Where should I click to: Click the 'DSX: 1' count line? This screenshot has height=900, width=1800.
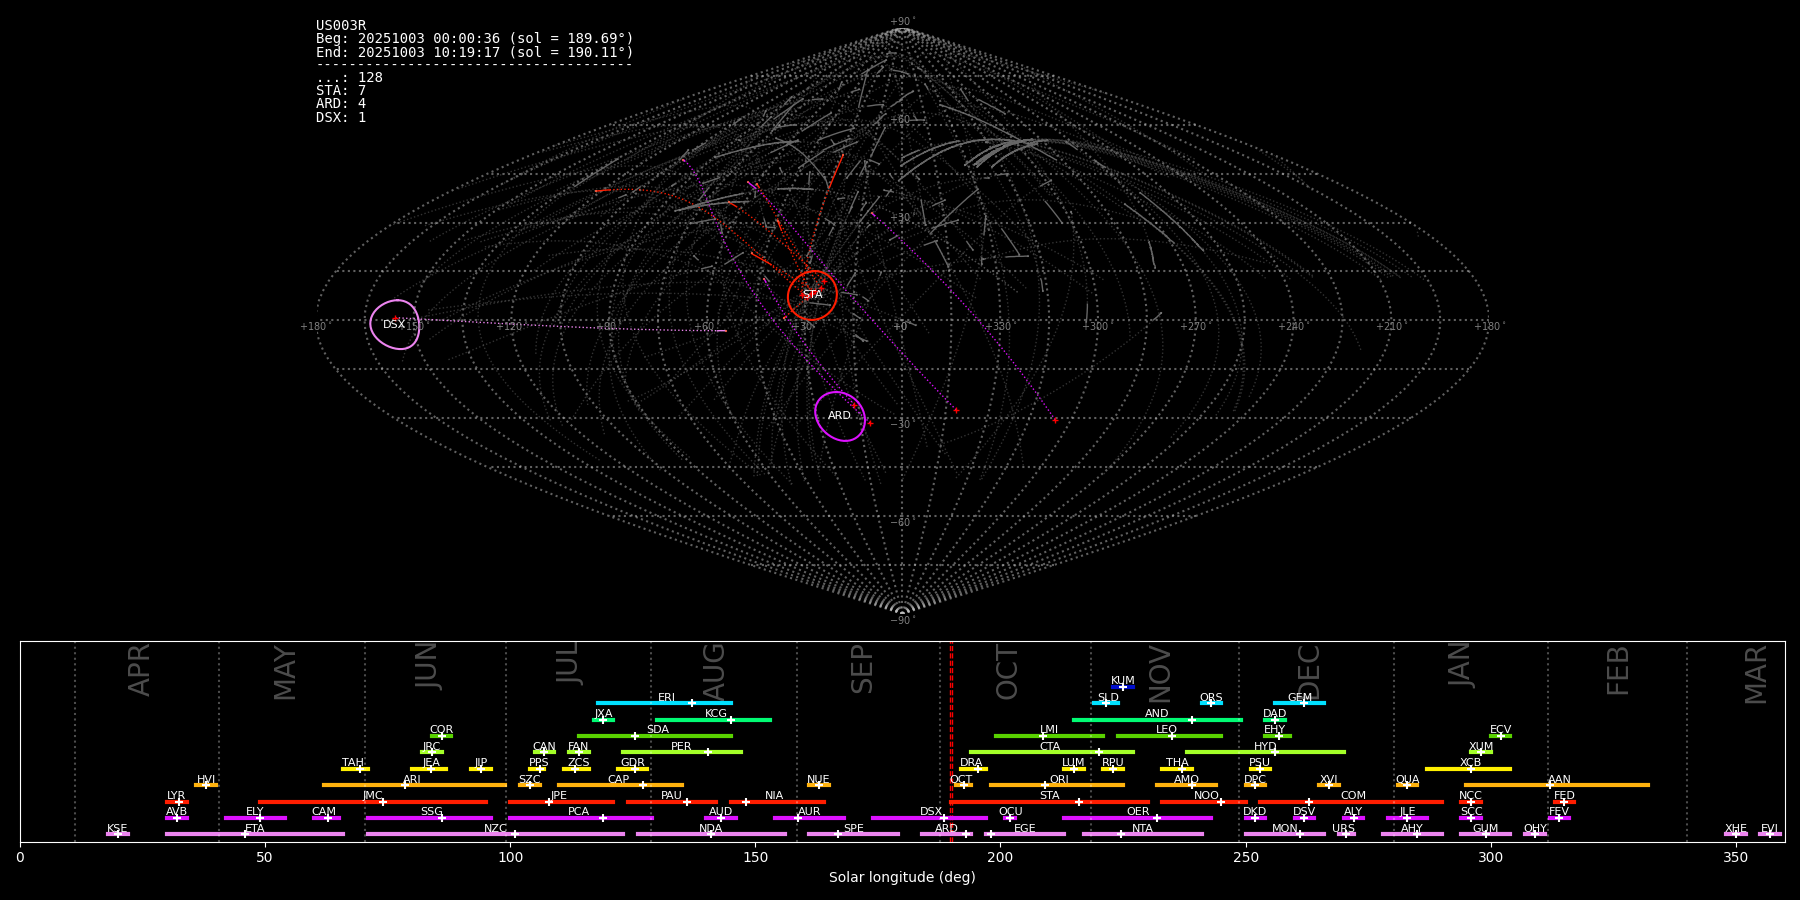click(341, 117)
